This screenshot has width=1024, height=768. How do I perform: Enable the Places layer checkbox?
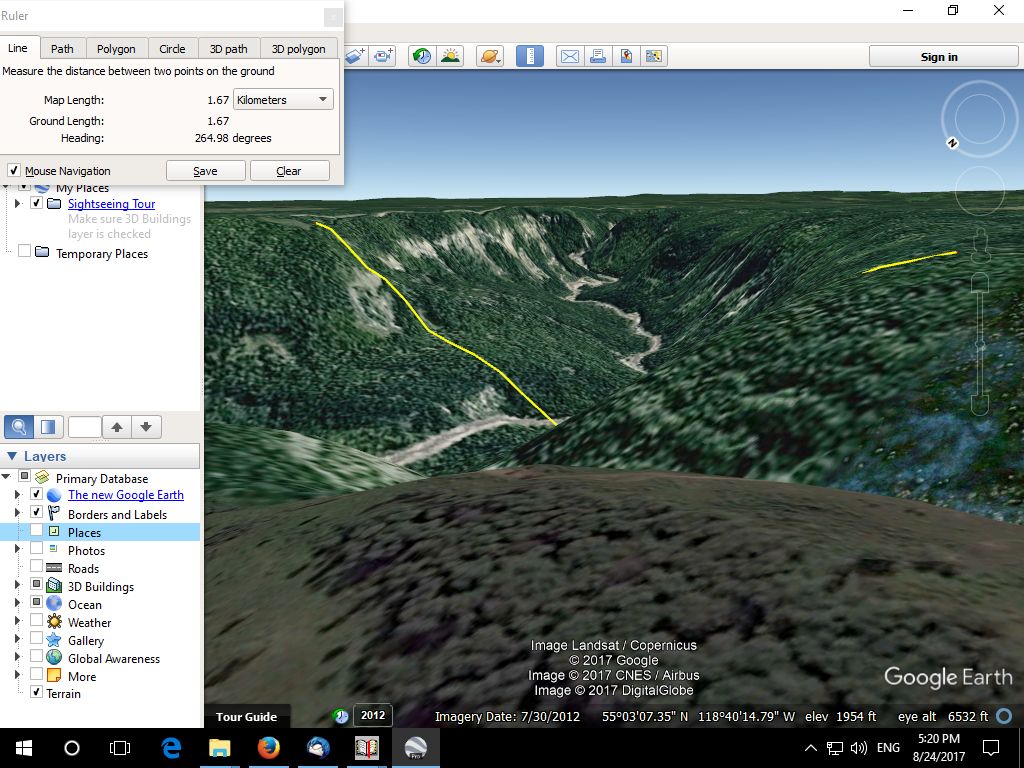click(37, 530)
